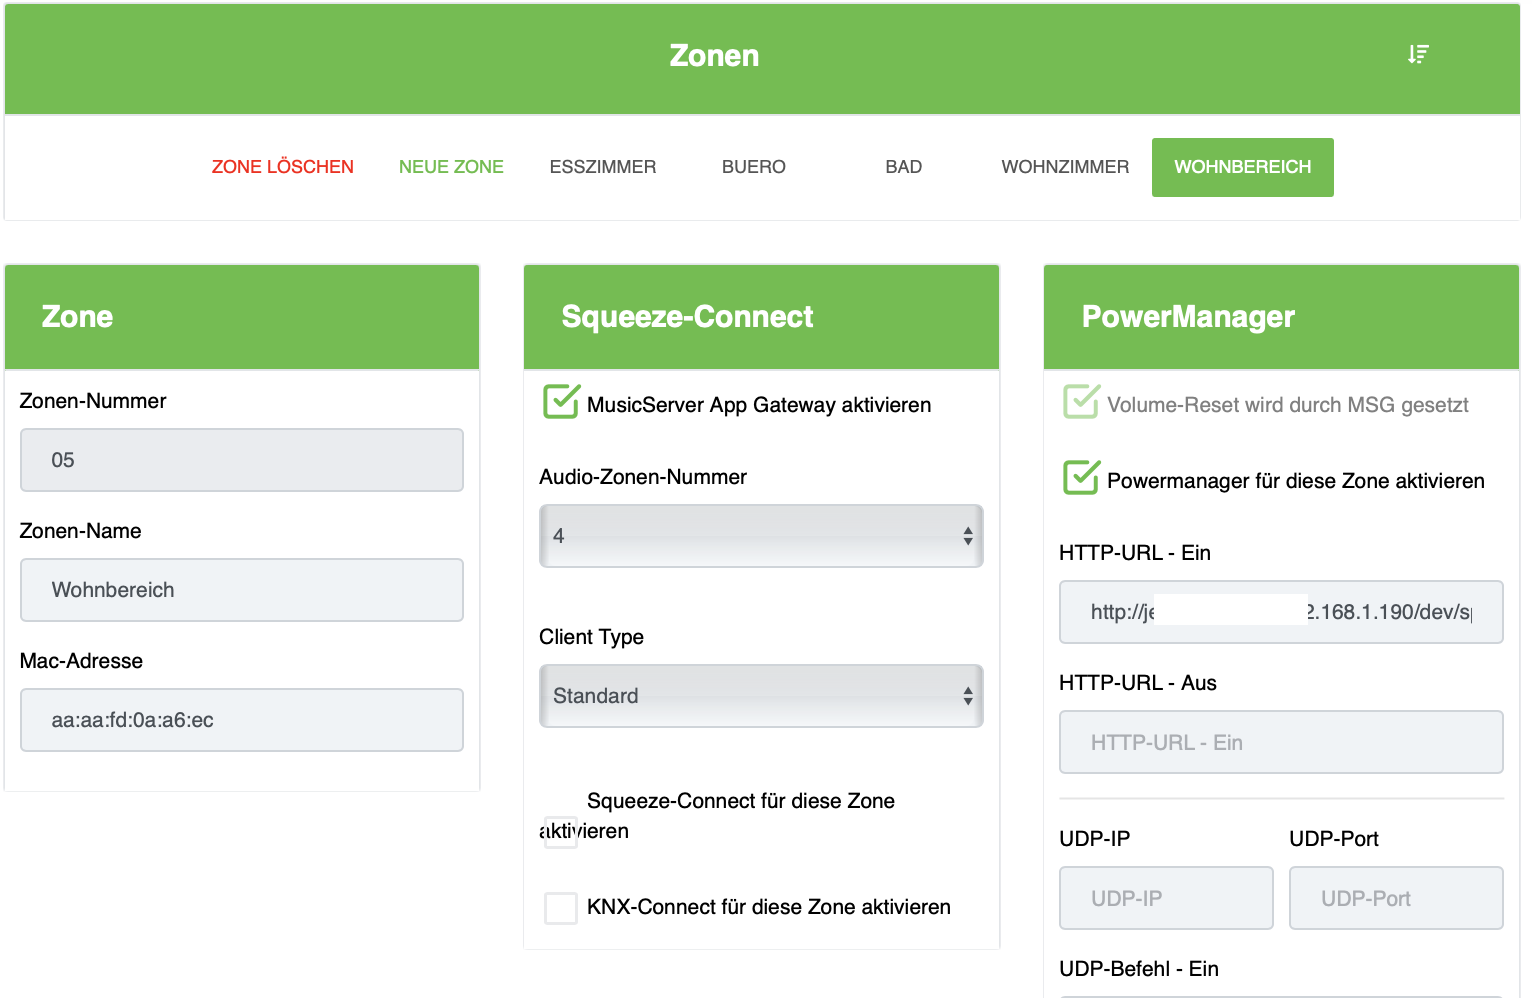Click ZONE LÖSCHEN to delete zone
This screenshot has width=1532, height=998.
click(x=283, y=167)
